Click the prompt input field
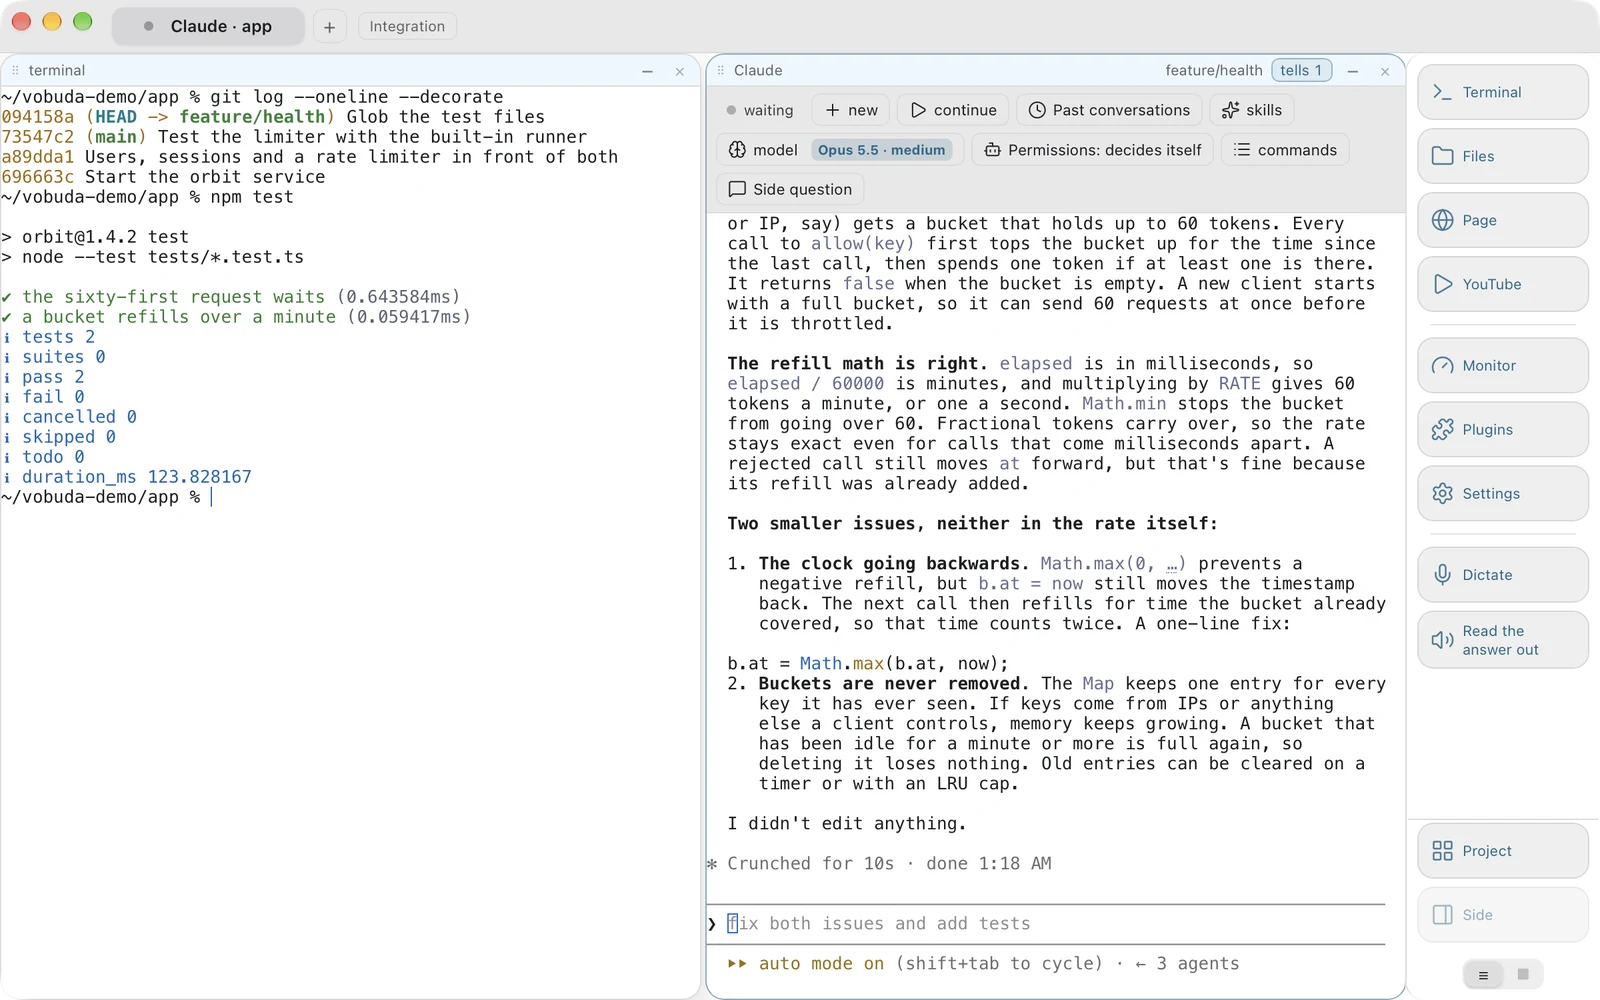The width and height of the screenshot is (1600, 1000). coord(1046,924)
